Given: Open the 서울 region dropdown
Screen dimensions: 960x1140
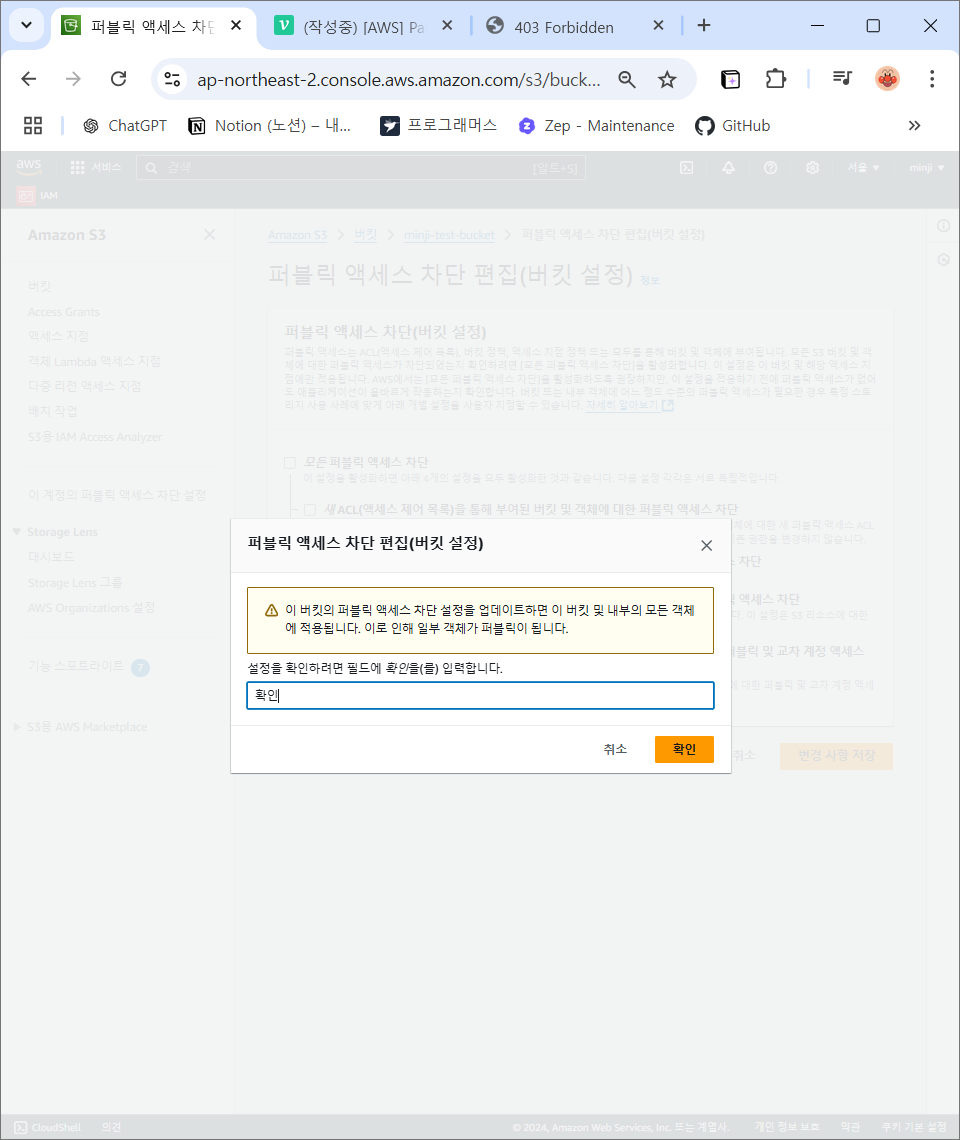Looking at the screenshot, I should point(863,168).
